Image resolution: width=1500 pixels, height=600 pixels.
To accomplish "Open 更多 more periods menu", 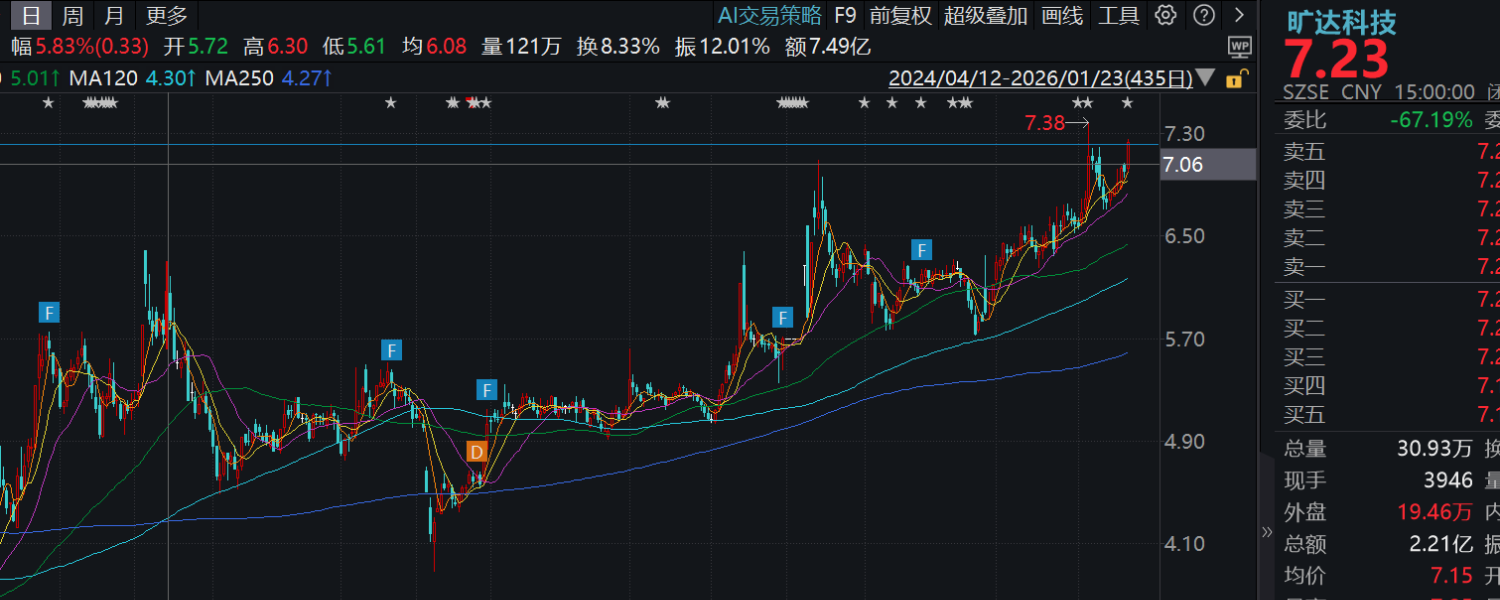I will (166, 15).
